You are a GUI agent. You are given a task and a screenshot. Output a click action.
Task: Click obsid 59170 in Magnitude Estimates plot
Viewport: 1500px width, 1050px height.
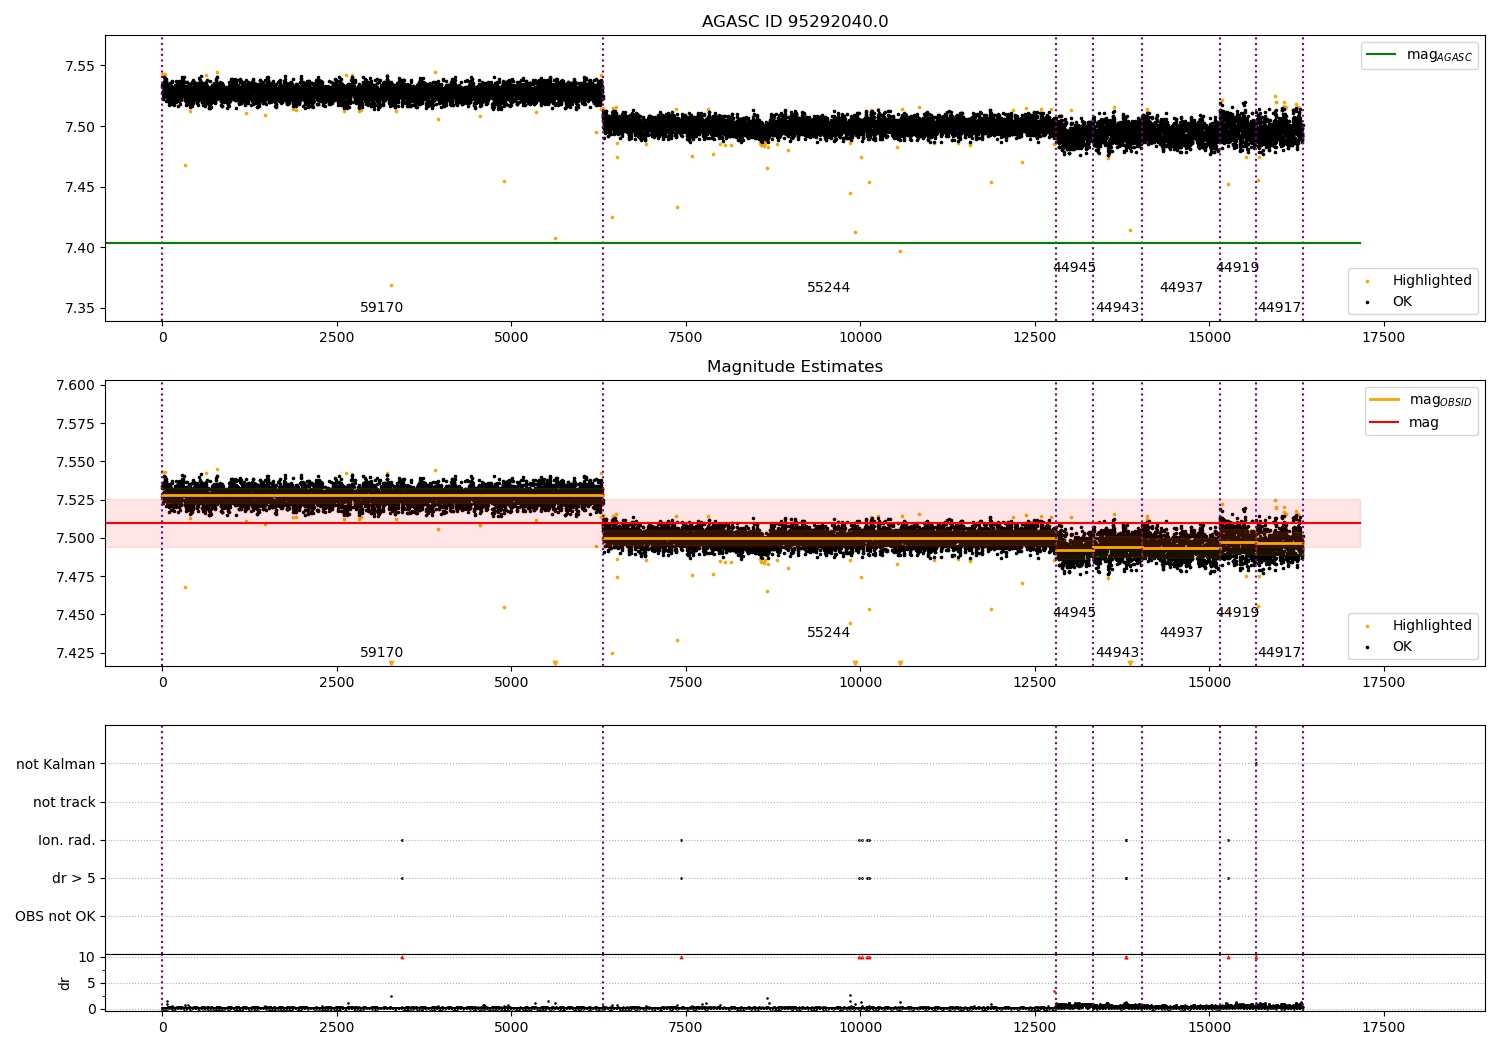coord(382,652)
